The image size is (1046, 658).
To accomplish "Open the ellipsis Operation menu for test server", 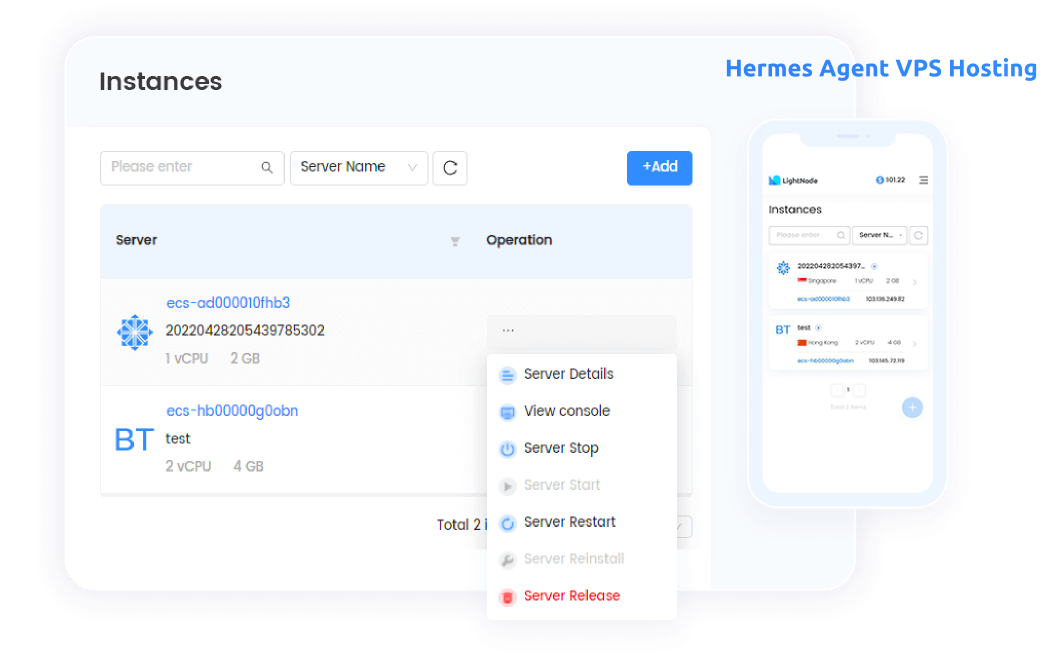I will (x=507, y=330).
